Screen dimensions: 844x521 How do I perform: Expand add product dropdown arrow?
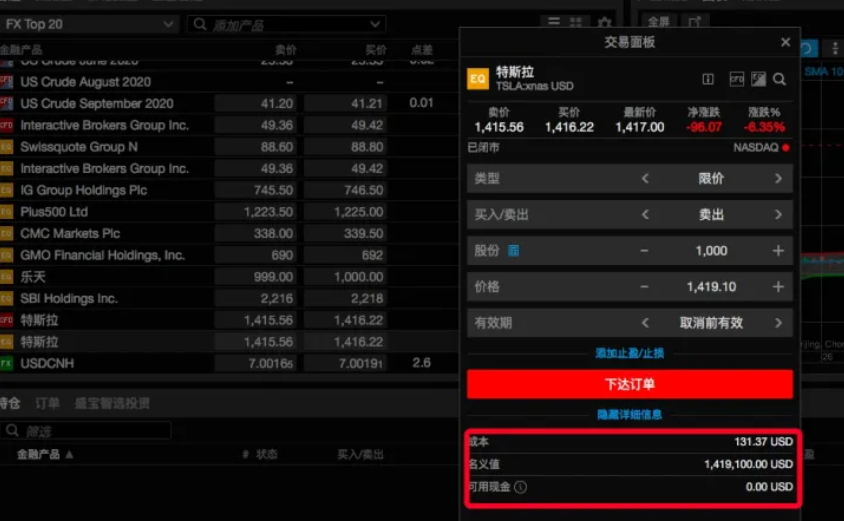375,24
